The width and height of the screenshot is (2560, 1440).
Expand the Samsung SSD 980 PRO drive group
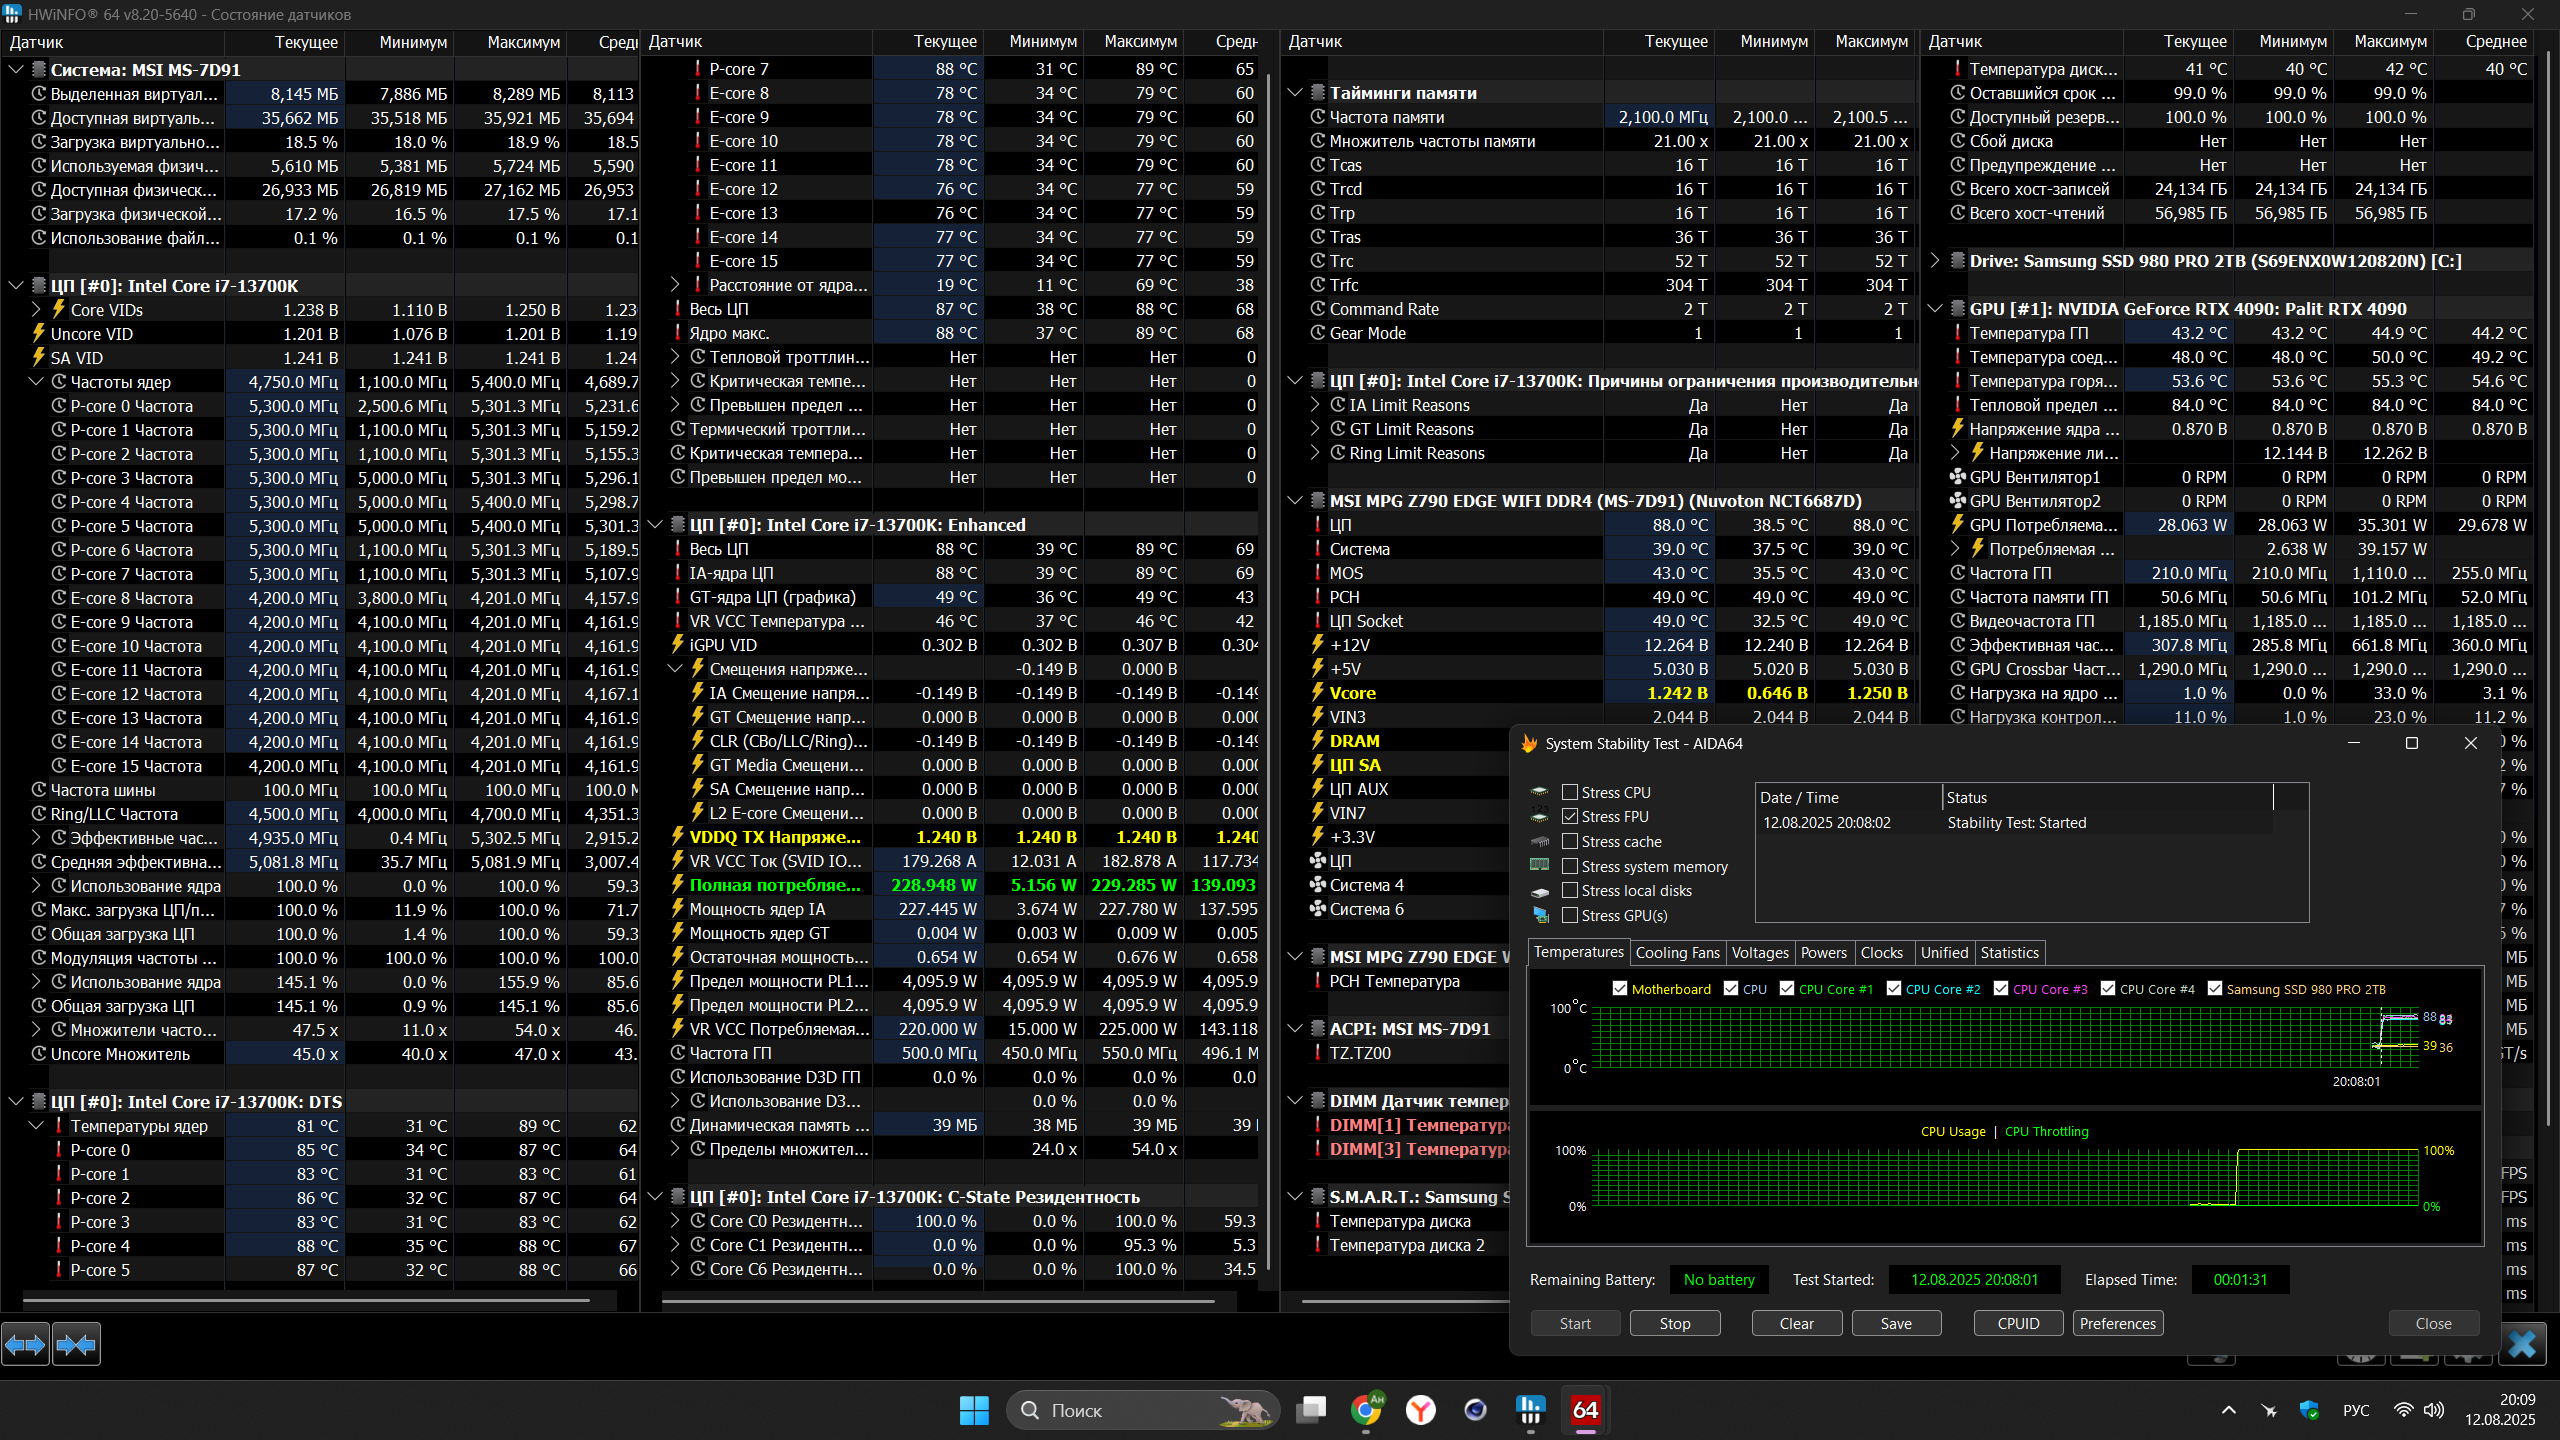click(1935, 261)
